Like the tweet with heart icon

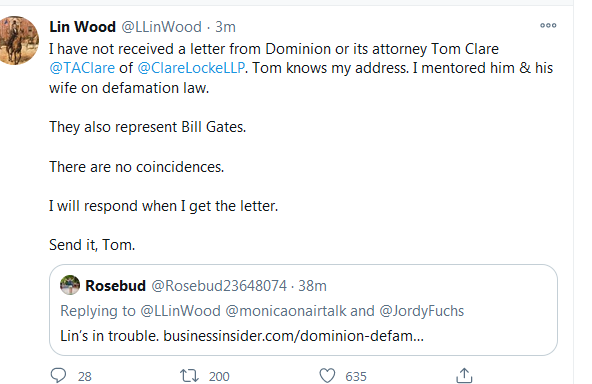click(x=327, y=376)
